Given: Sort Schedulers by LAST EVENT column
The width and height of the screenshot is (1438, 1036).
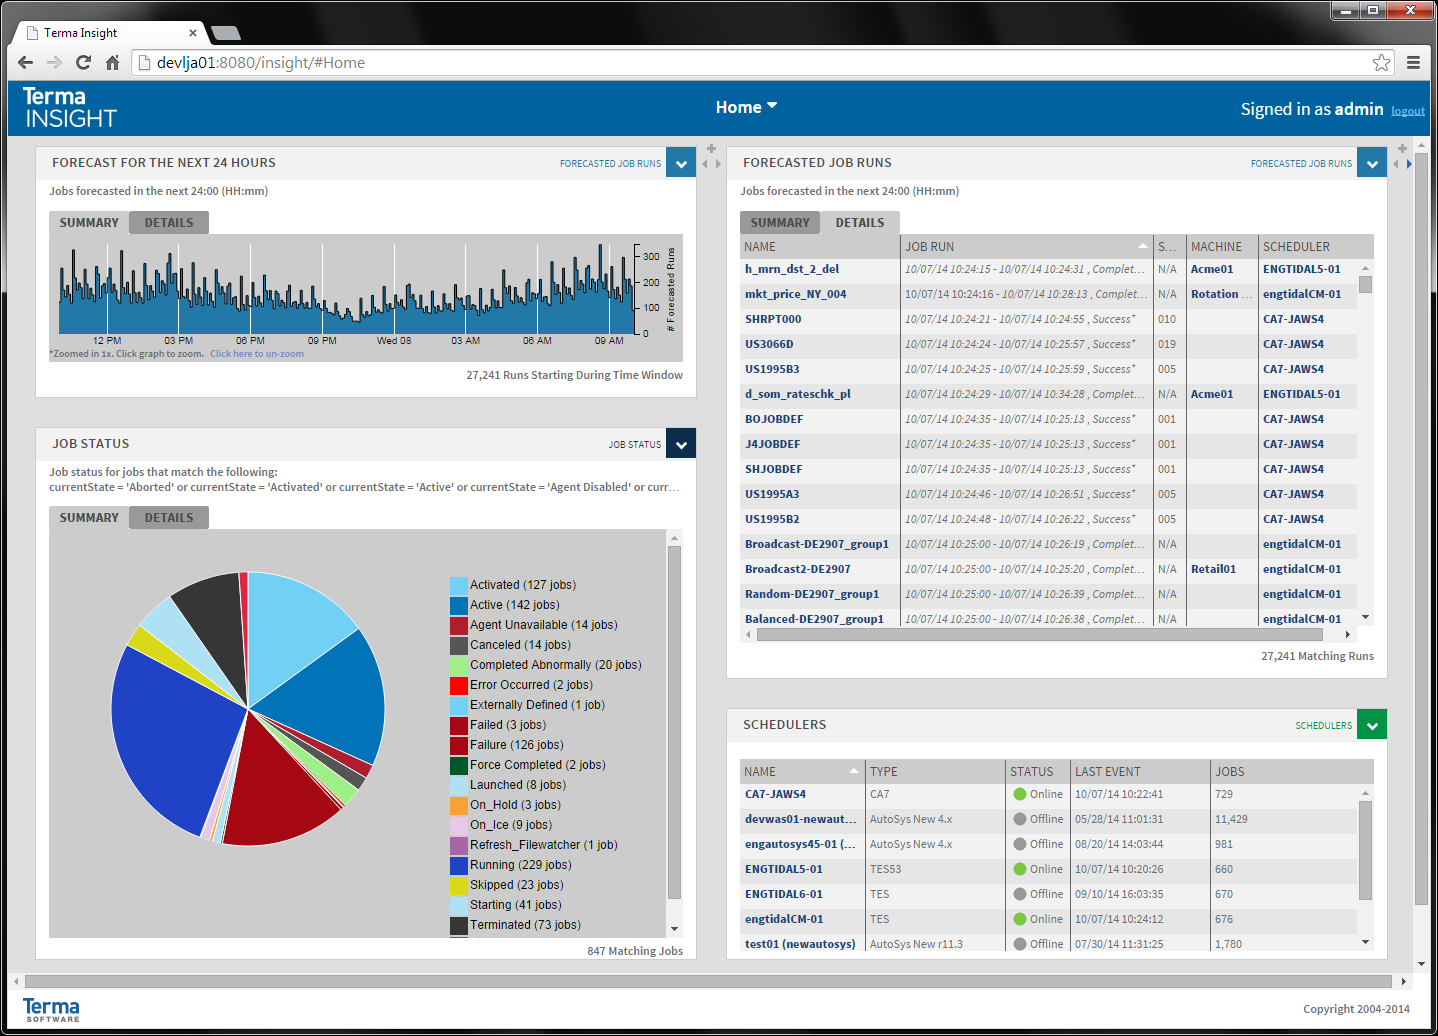Looking at the screenshot, I should click(1139, 771).
